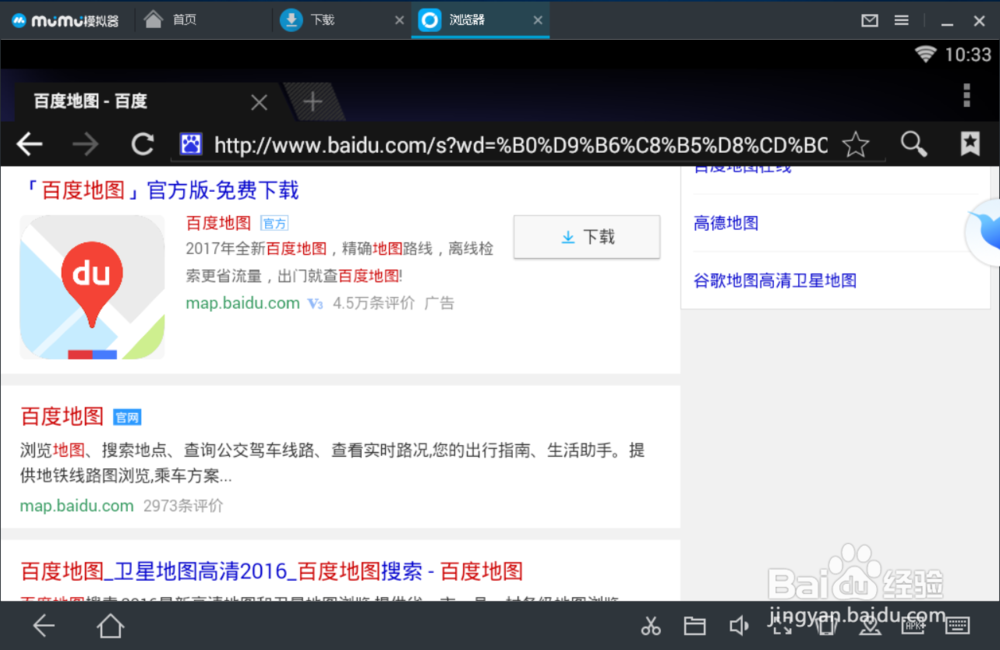The width and height of the screenshot is (1000, 650).
Task: Click the install APK icon
Action: coord(913,626)
